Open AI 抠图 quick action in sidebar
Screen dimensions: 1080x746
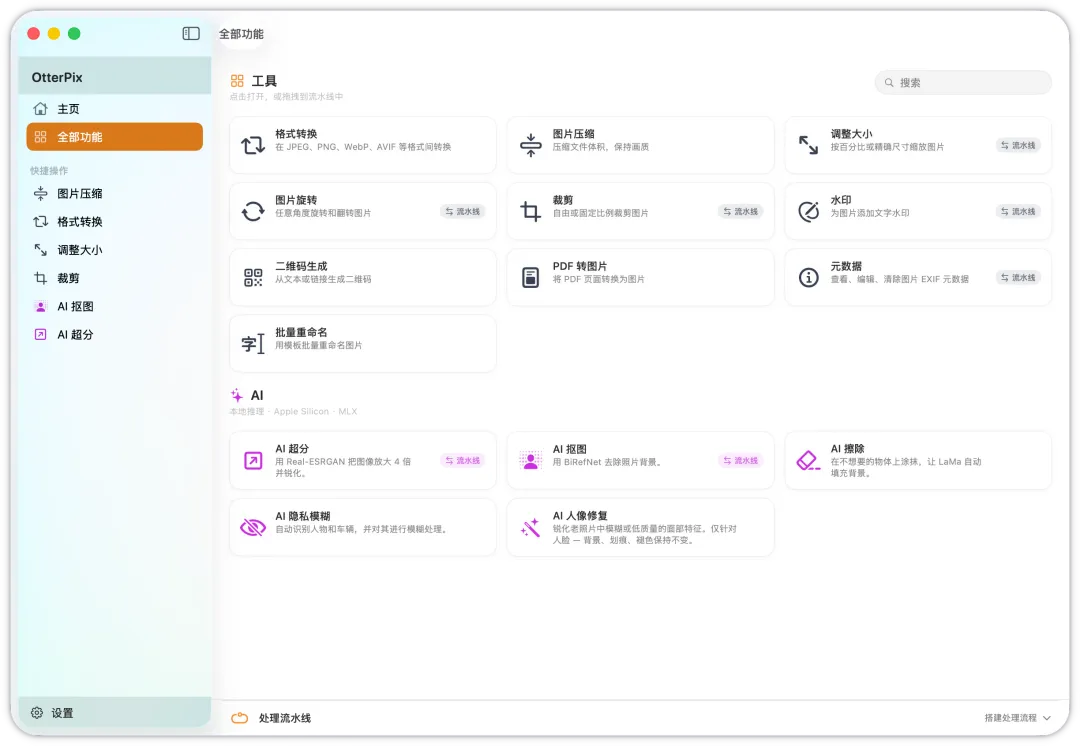tap(114, 307)
